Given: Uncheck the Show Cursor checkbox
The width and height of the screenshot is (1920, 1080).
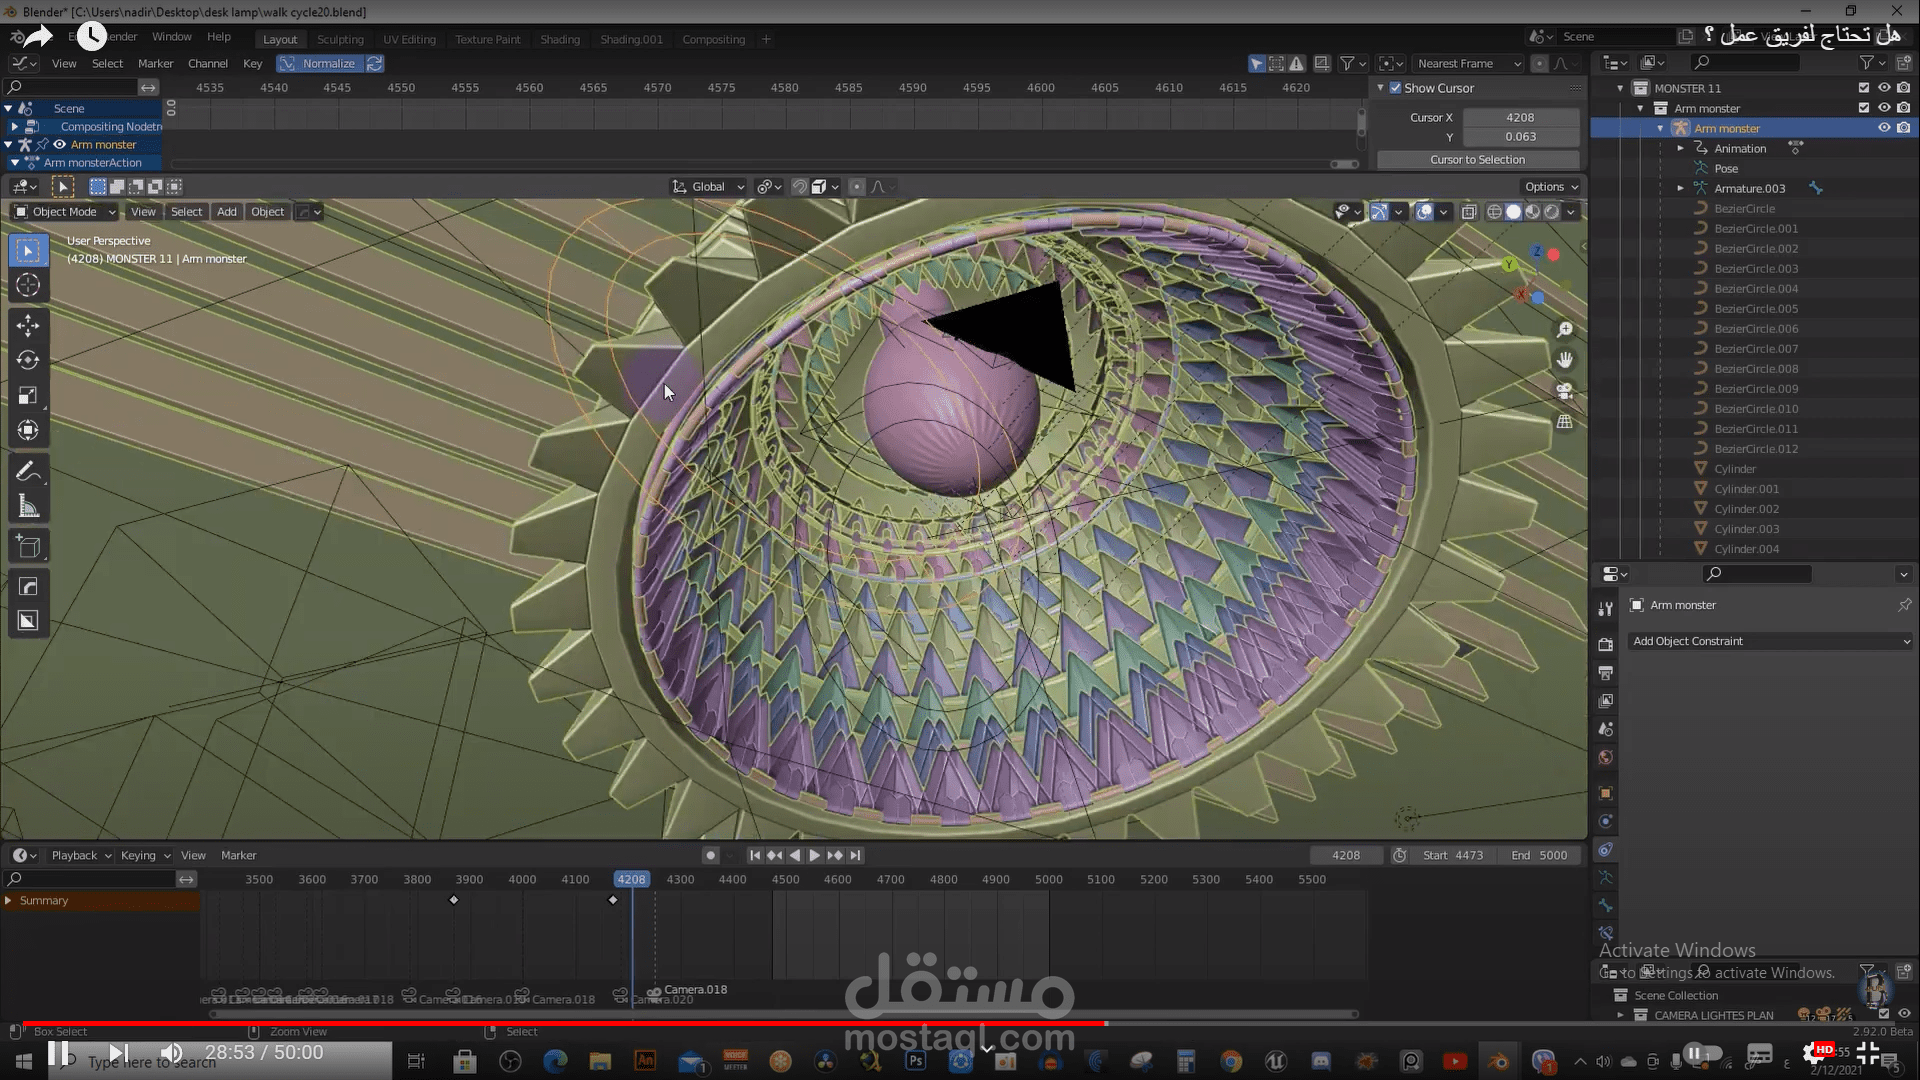Looking at the screenshot, I should 1396,88.
